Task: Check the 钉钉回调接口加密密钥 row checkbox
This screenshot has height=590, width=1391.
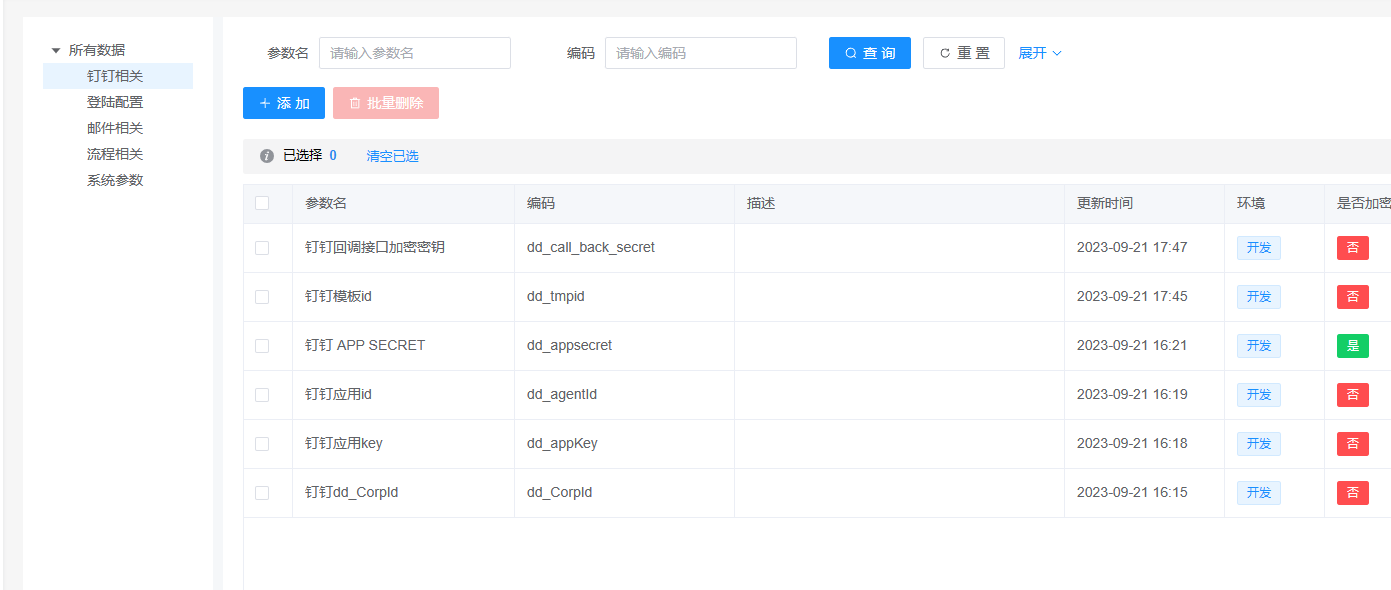Action: (x=262, y=248)
